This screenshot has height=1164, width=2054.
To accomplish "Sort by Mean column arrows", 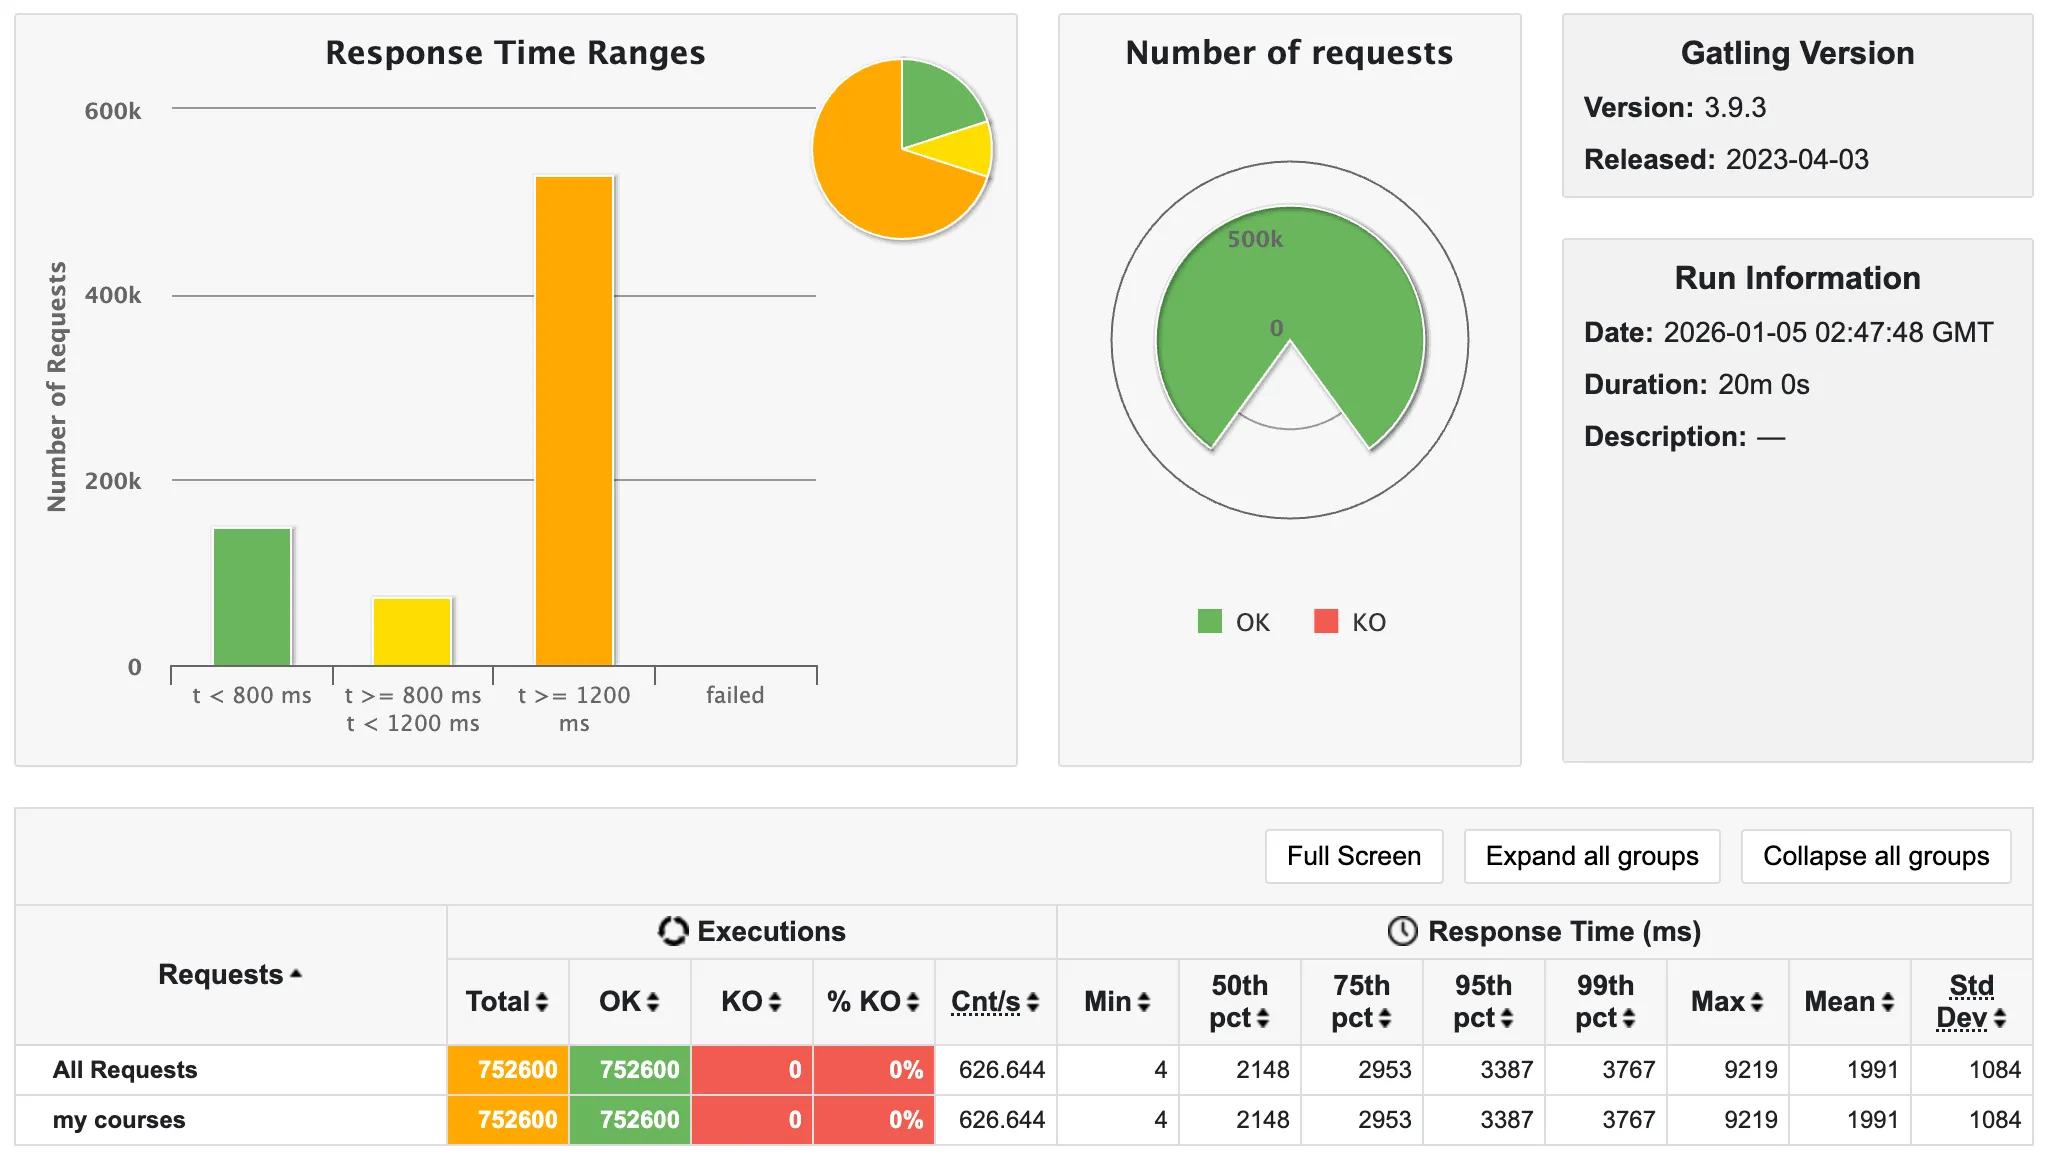I will (1887, 1002).
